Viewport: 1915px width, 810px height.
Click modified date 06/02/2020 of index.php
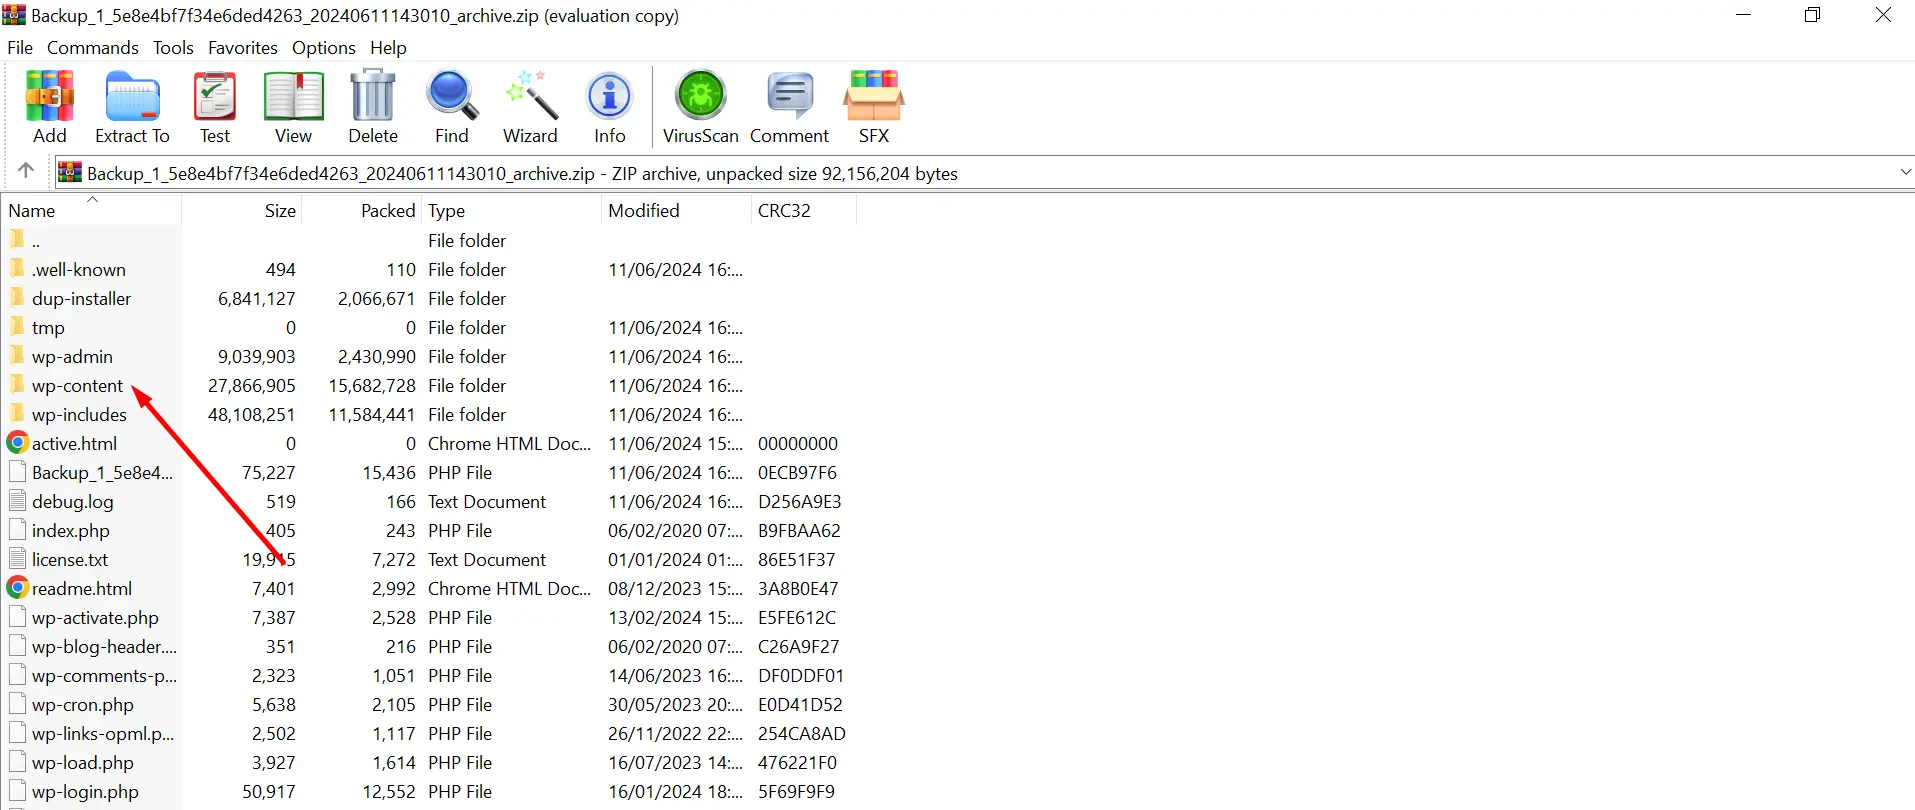pyautogui.click(x=675, y=530)
